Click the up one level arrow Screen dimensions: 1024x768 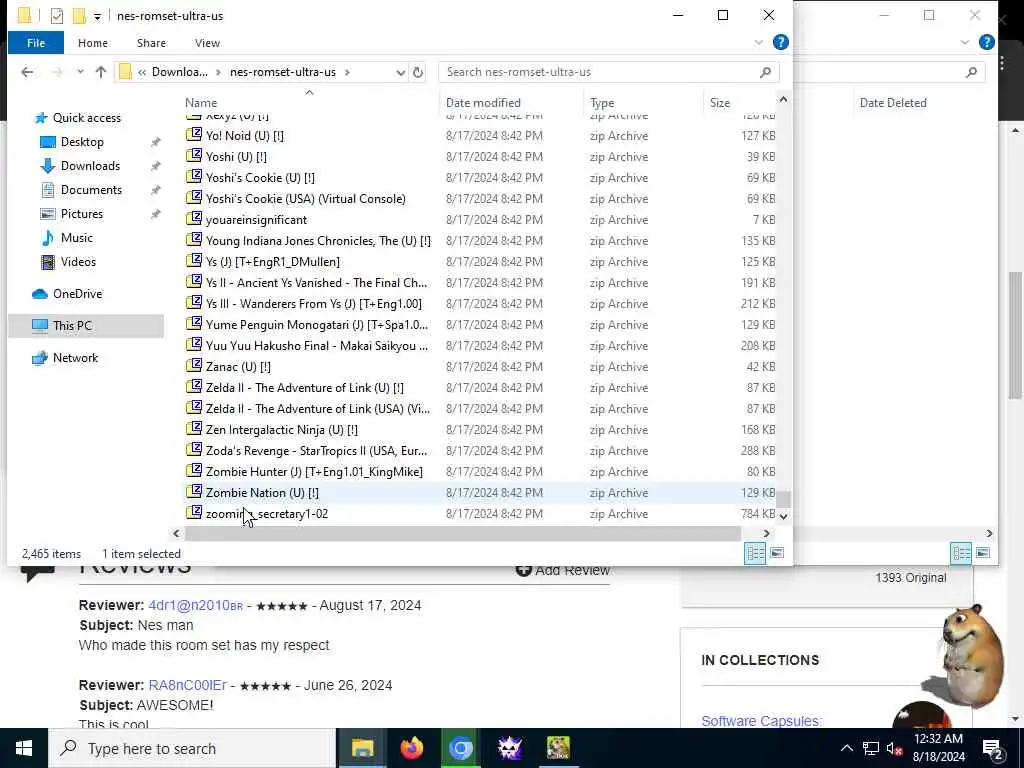click(101, 72)
